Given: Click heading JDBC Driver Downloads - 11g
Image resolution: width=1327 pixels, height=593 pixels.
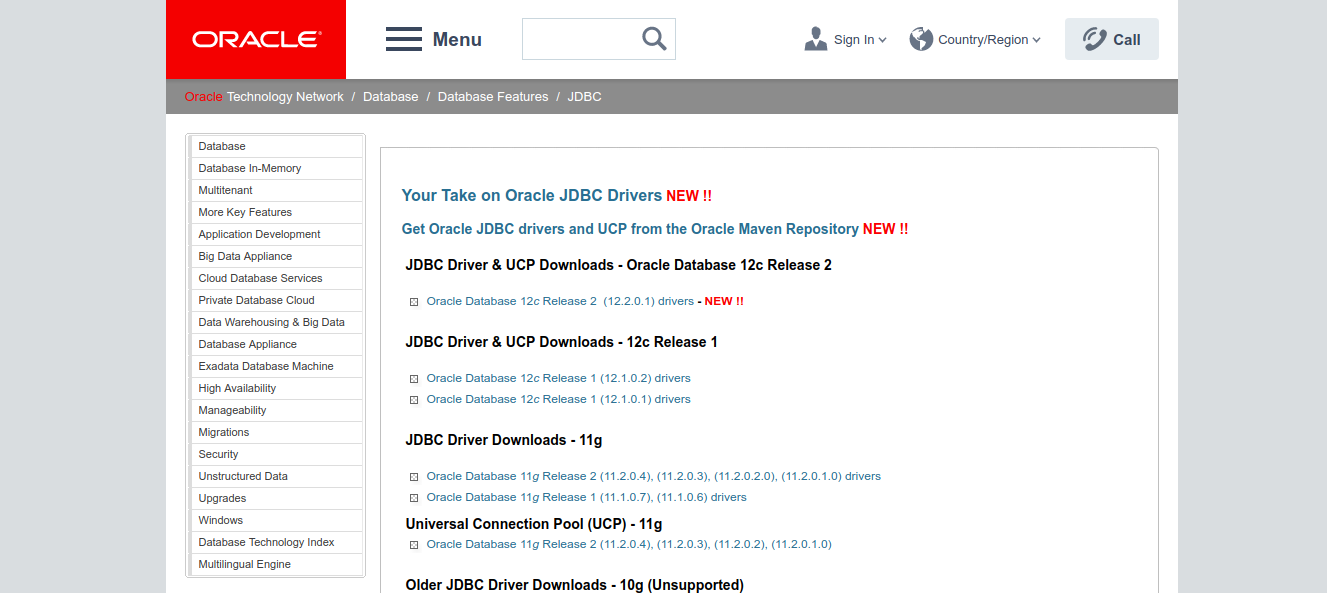Looking at the screenshot, I should (x=504, y=440).
